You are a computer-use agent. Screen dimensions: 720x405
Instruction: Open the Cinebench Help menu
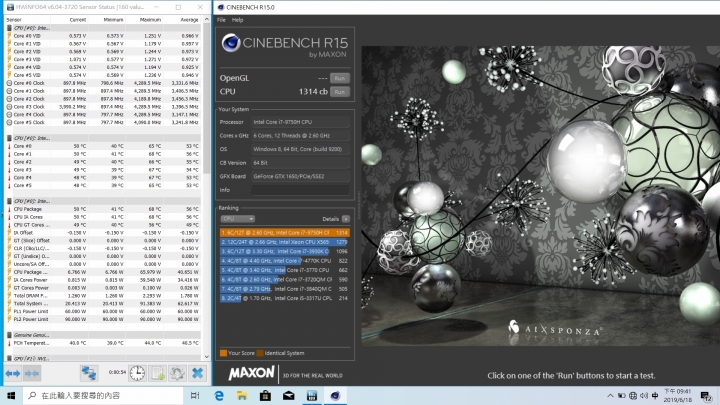tap(237, 20)
